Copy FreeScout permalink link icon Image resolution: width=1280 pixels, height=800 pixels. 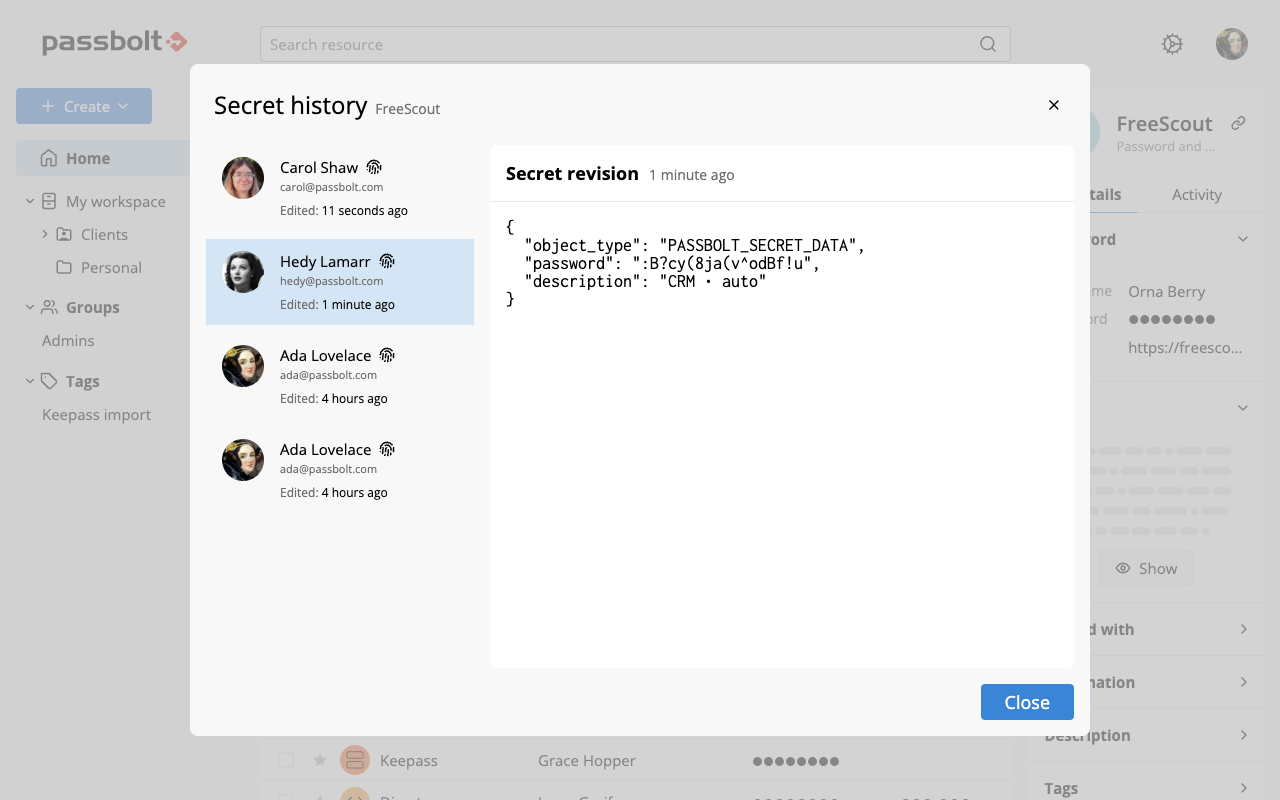pyautogui.click(x=1238, y=123)
